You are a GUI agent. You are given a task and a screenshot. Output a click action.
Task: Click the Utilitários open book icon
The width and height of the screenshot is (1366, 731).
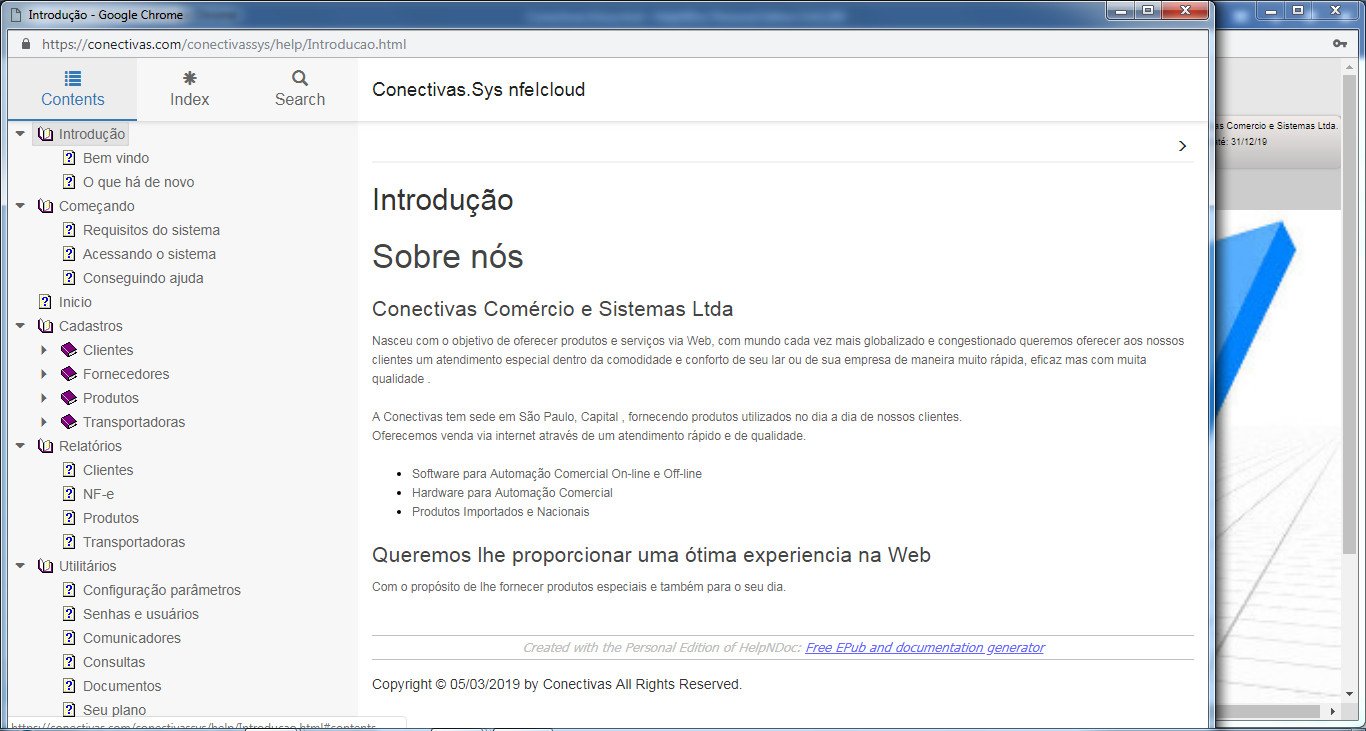pyautogui.click(x=45, y=566)
